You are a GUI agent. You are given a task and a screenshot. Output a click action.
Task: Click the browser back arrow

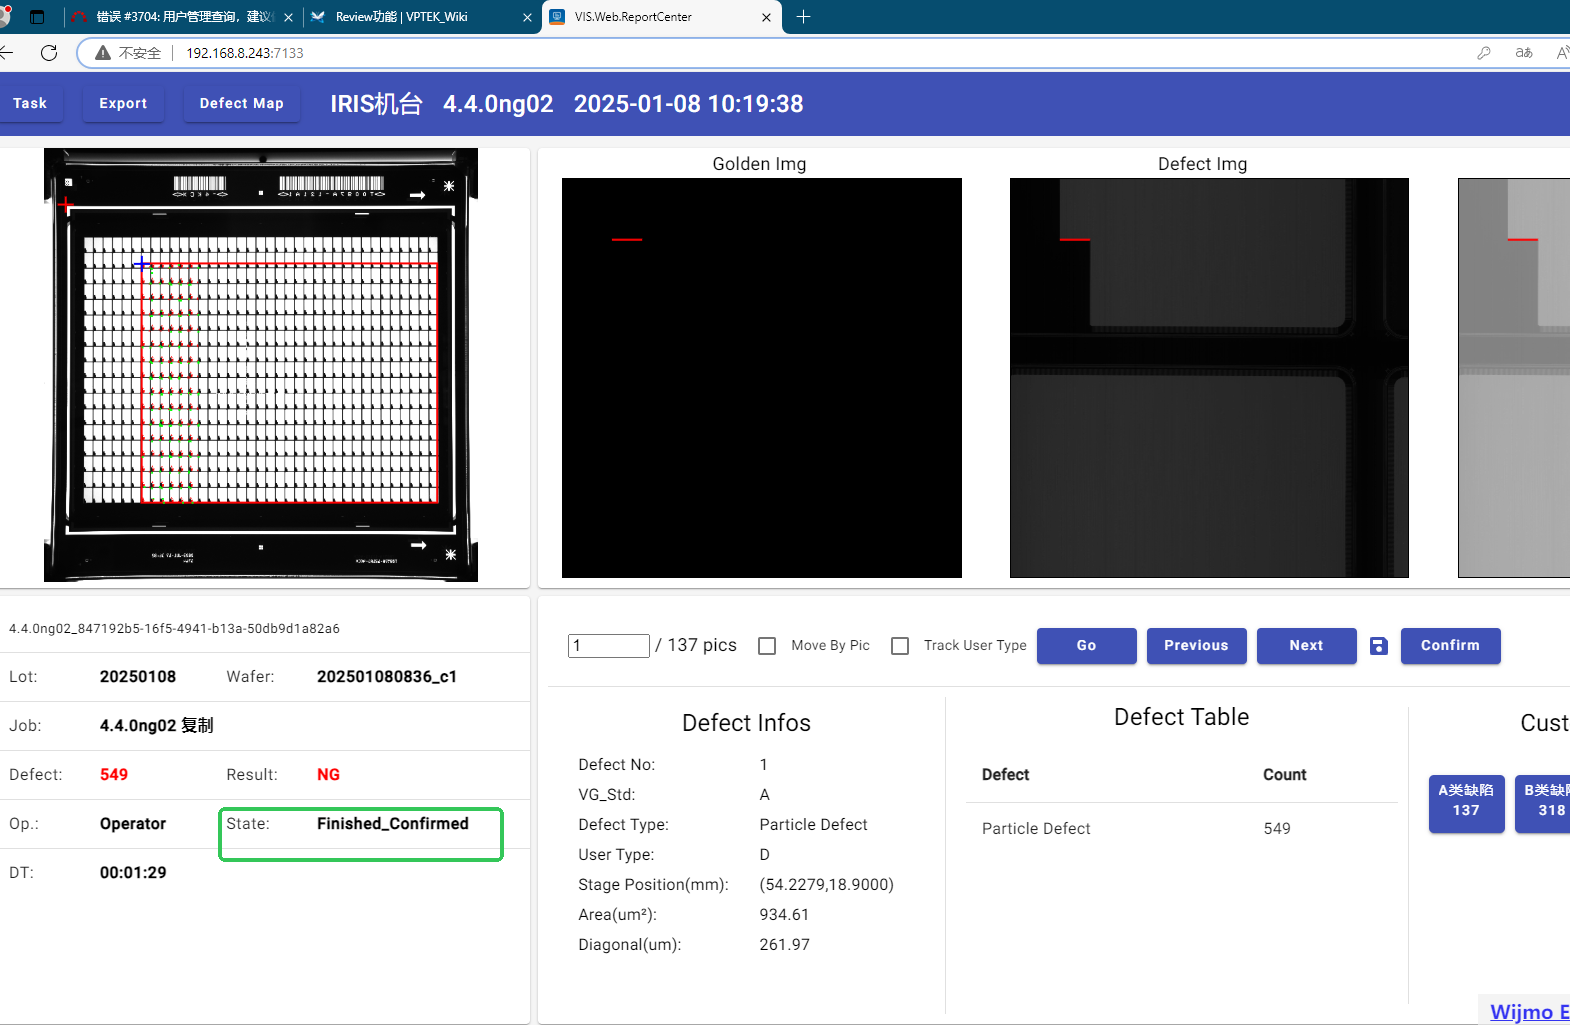[7, 53]
